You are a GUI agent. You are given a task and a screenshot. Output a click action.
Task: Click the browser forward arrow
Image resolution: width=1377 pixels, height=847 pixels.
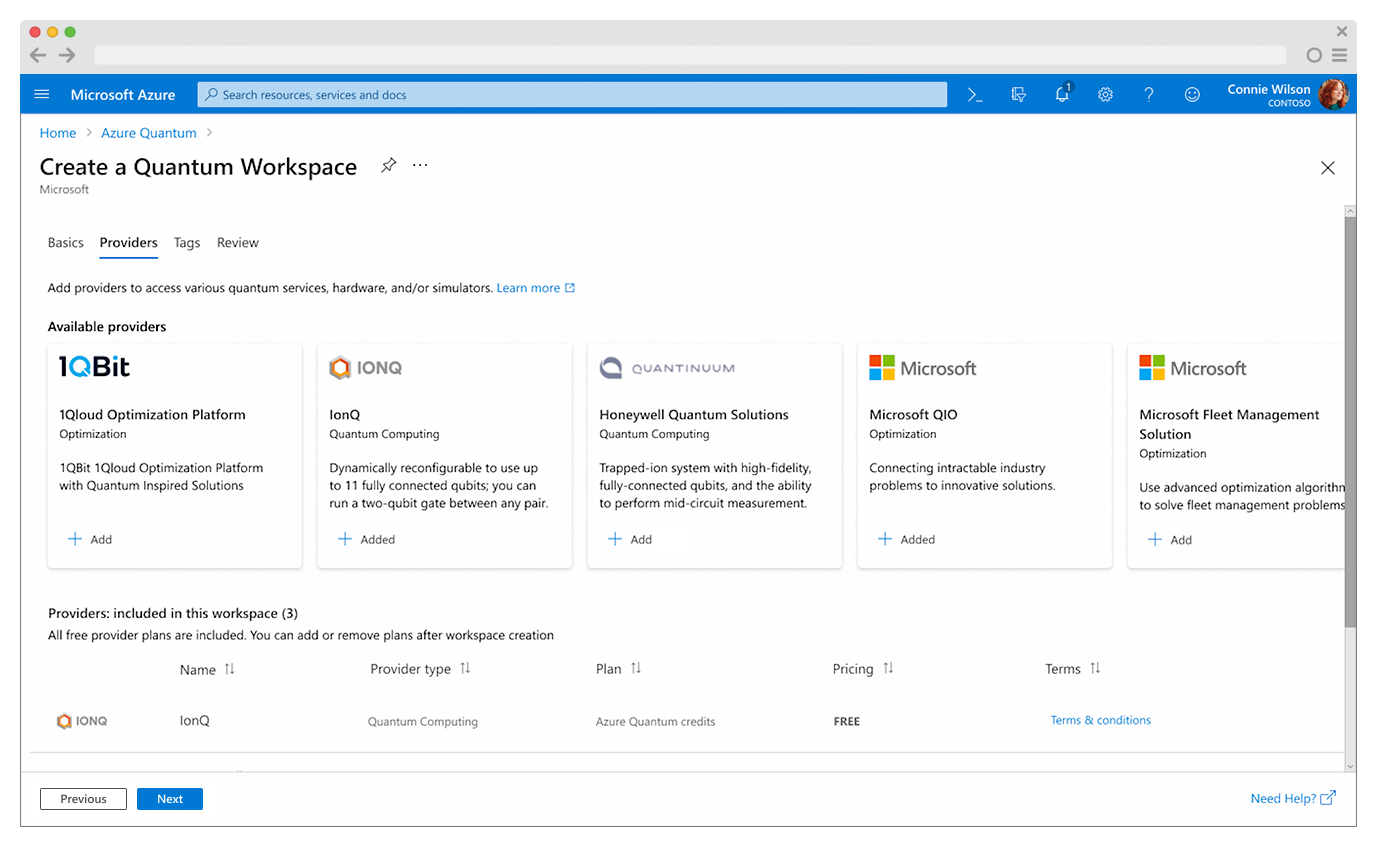67,55
